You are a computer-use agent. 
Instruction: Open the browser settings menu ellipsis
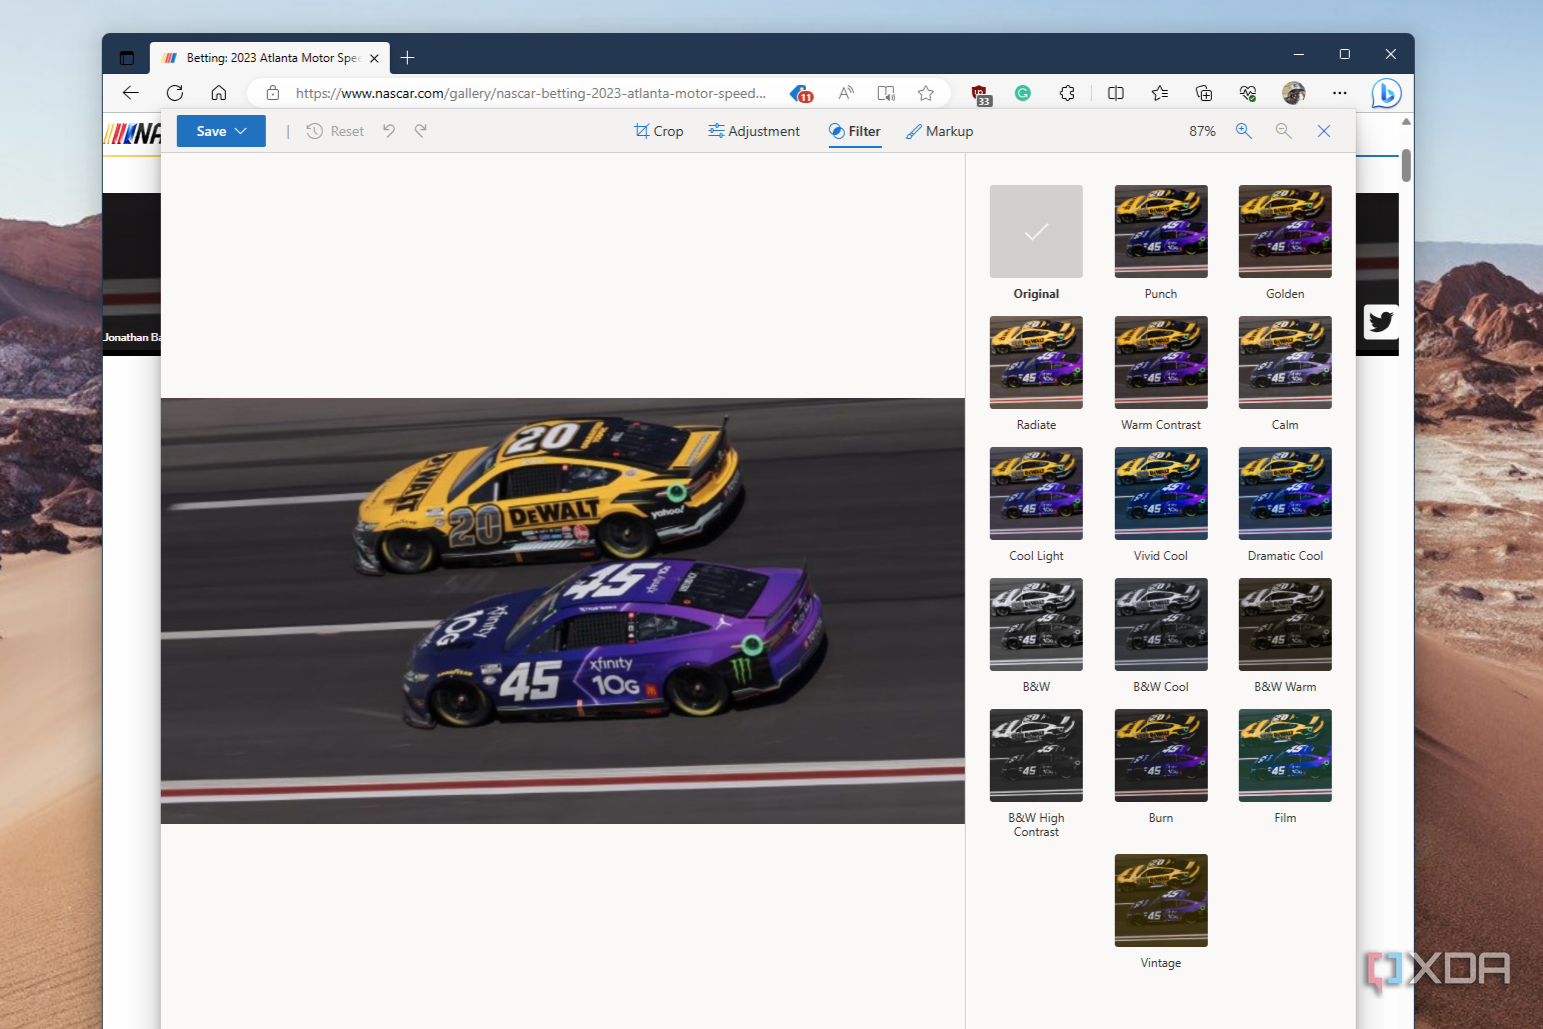pos(1340,93)
